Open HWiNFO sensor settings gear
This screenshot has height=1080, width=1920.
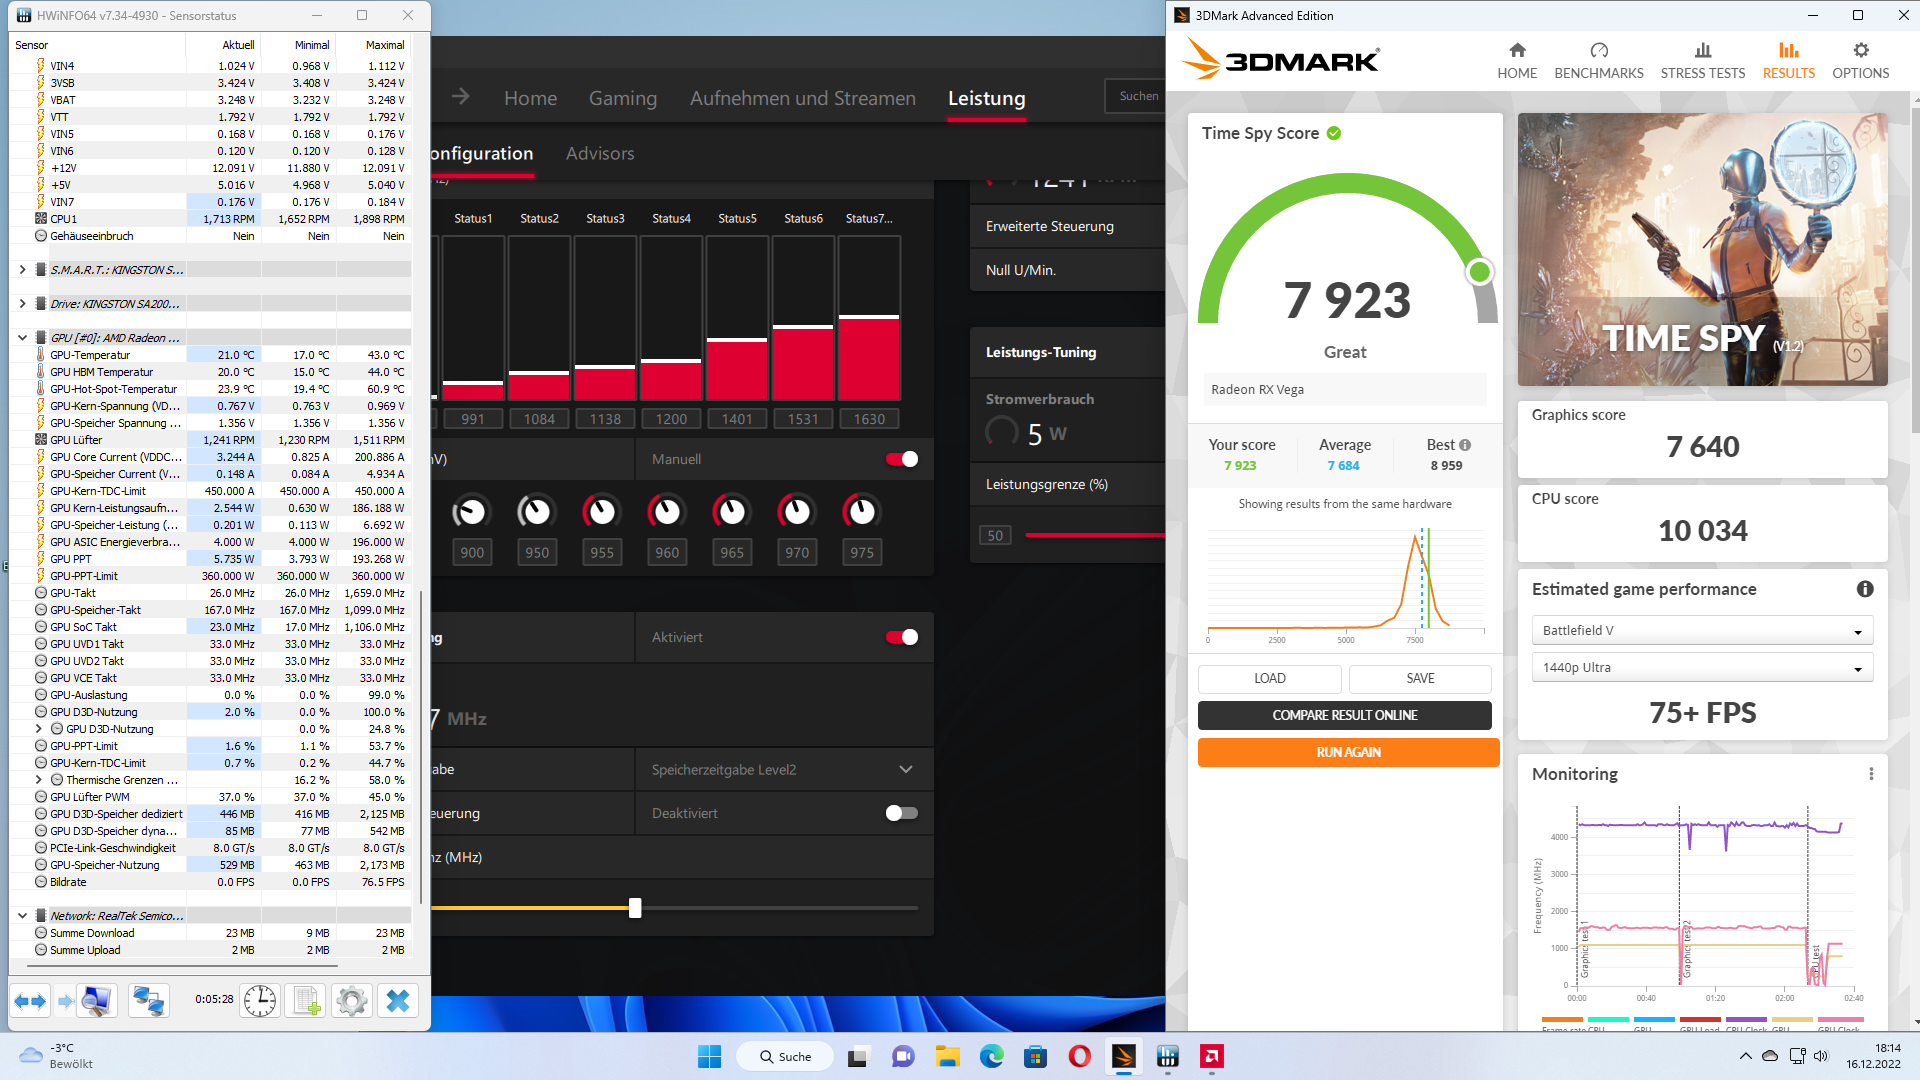point(352,1001)
